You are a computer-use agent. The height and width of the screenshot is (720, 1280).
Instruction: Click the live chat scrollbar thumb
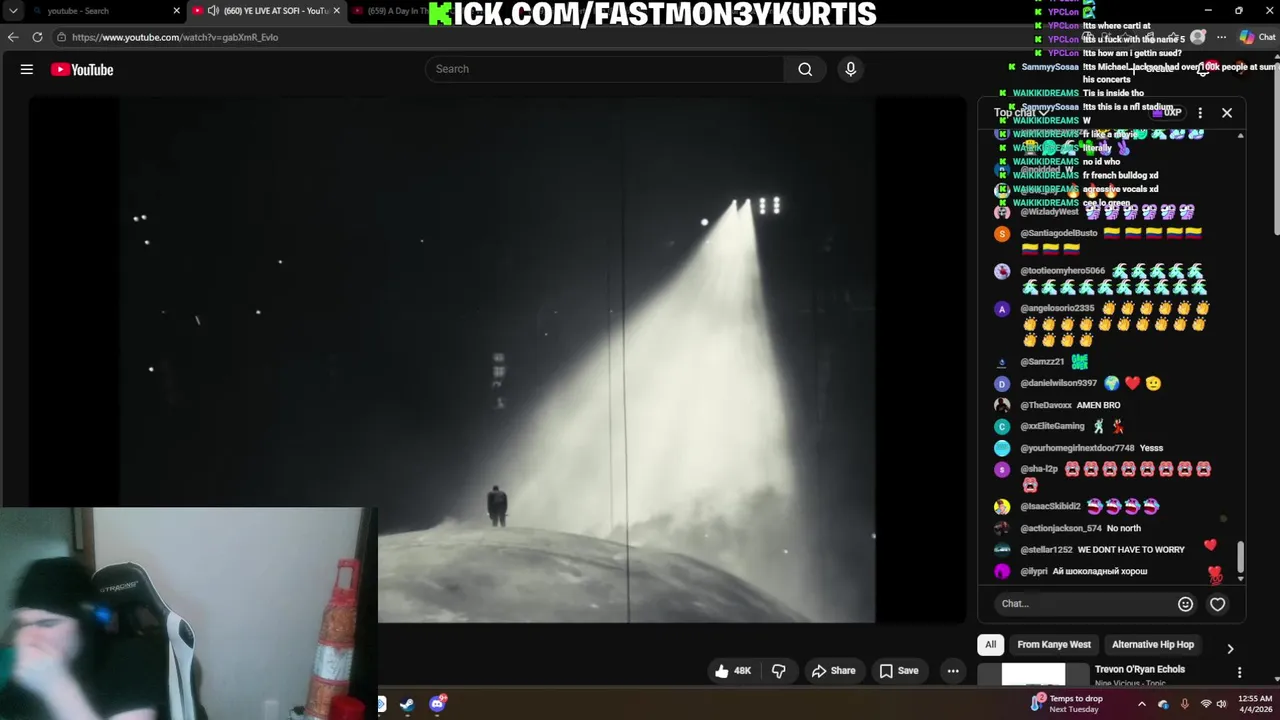tap(1240, 557)
